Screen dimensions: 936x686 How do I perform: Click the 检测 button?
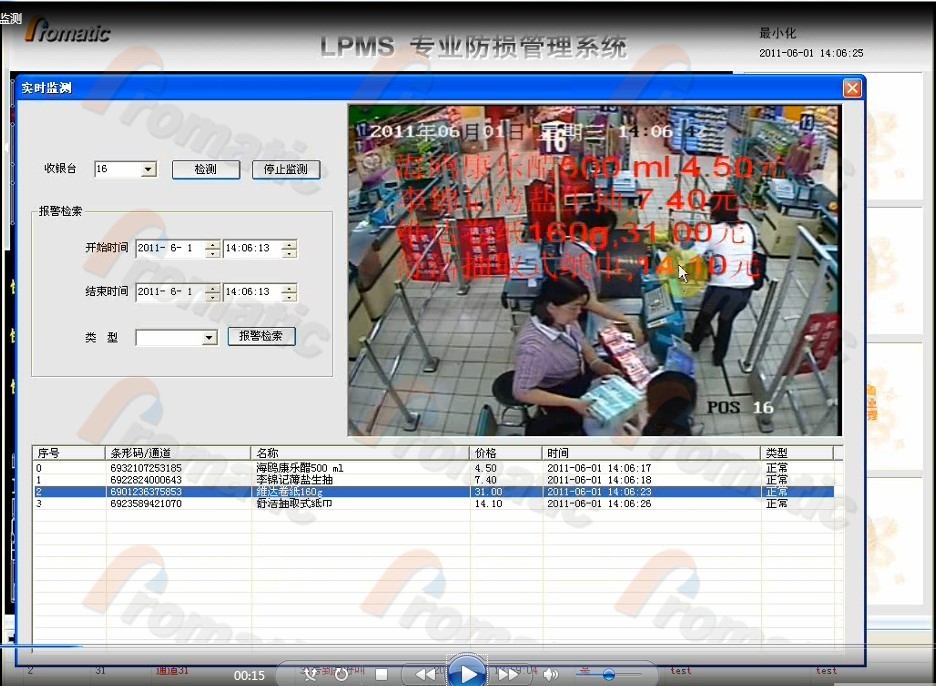point(206,170)
